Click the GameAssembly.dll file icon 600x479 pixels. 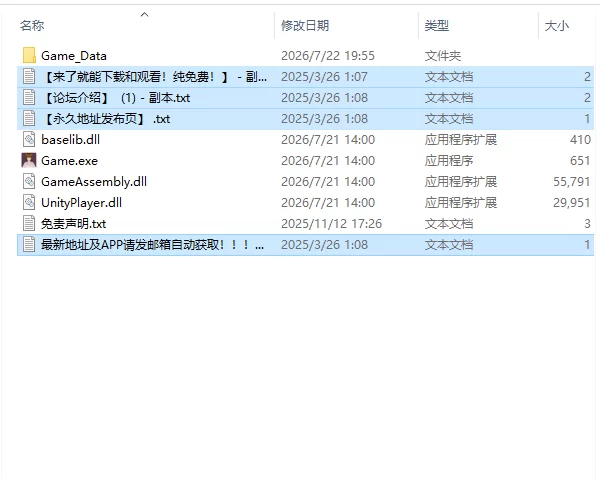pyautogui.click(x=29, y=182)
